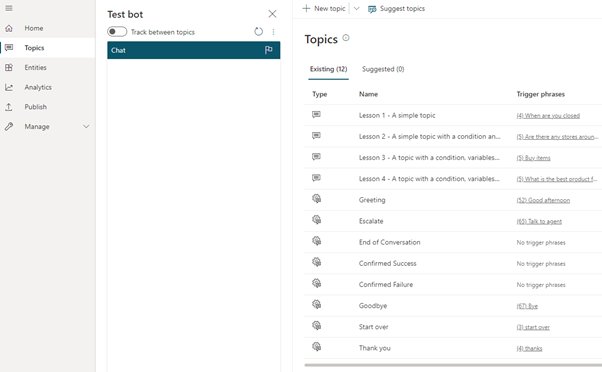
Task: Open the test bot more options menu
Action: (273, 32)
